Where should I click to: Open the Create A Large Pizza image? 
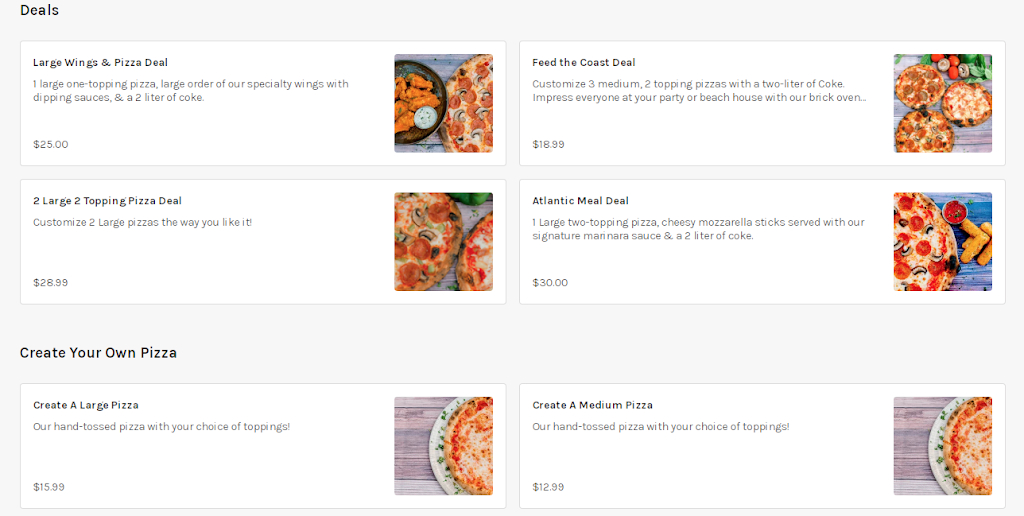[x=443, y=446]
